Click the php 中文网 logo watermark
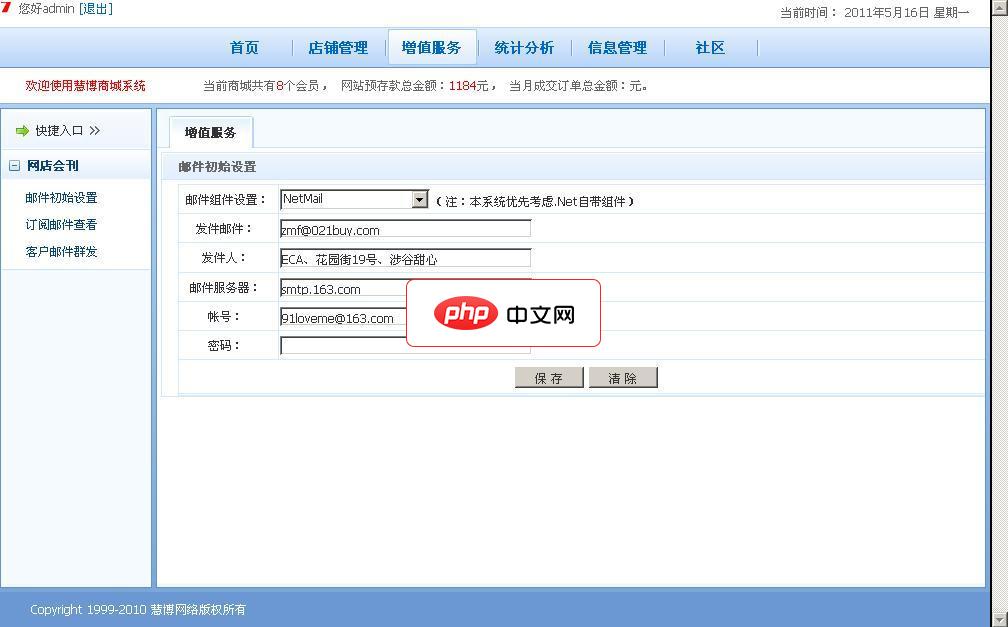The image size is (1008, 627). pyautogui.click(x=503, y=313)
